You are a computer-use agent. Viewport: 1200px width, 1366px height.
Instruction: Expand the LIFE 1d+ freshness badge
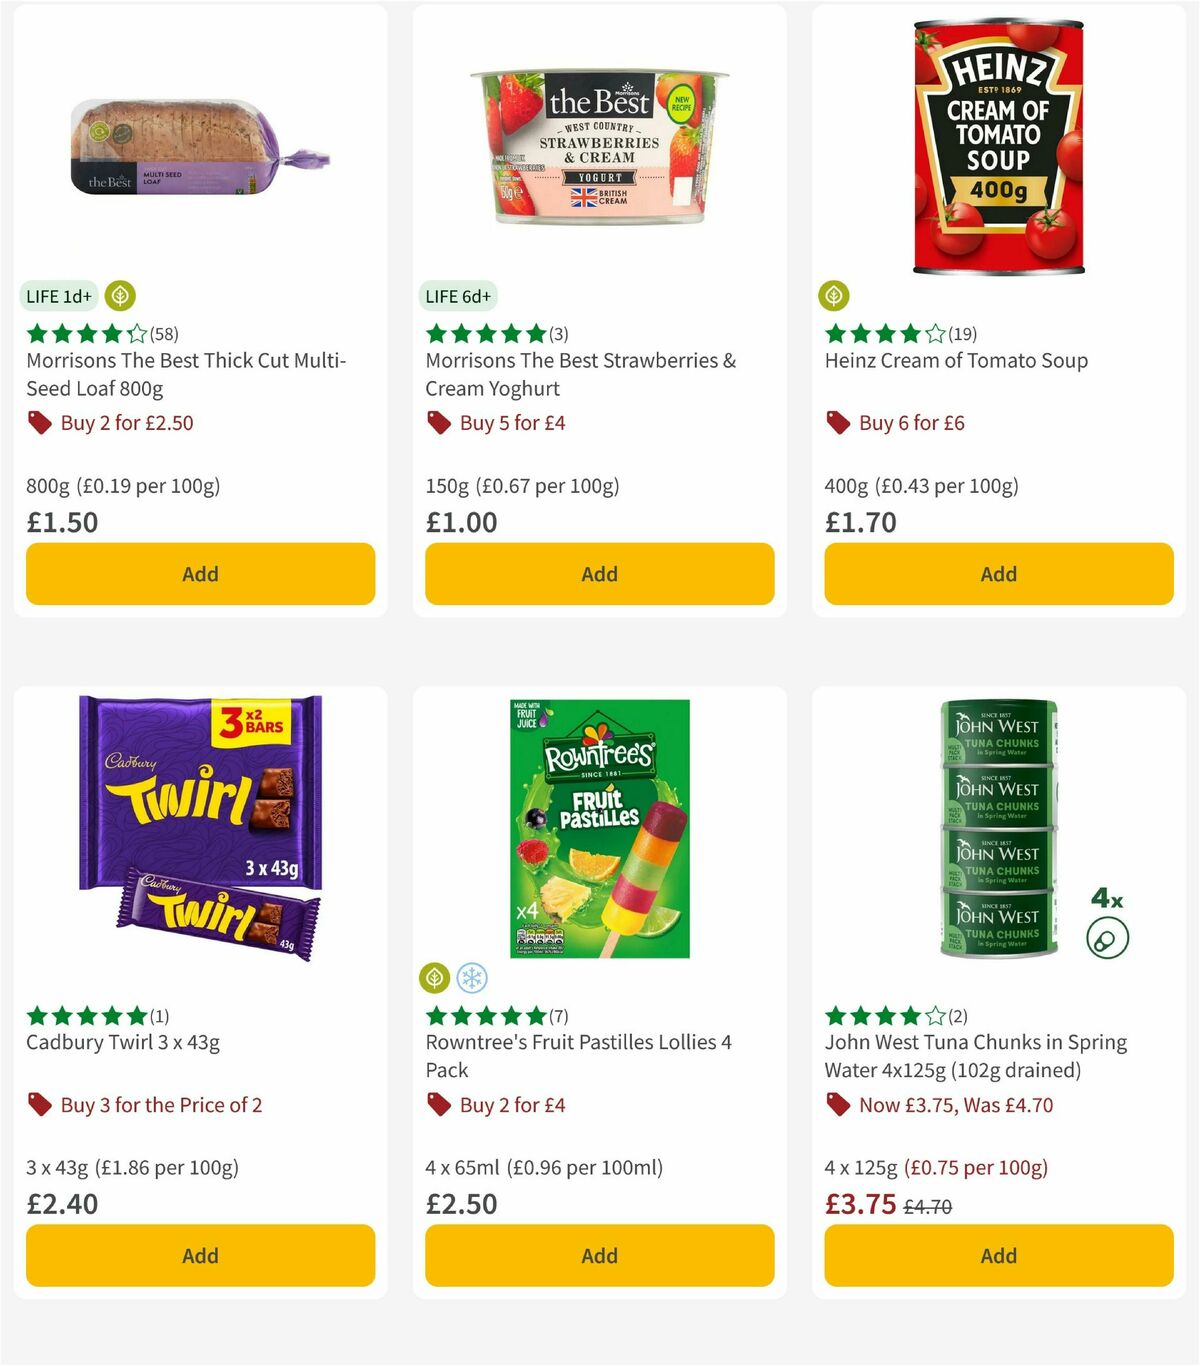tap(57, 296)
